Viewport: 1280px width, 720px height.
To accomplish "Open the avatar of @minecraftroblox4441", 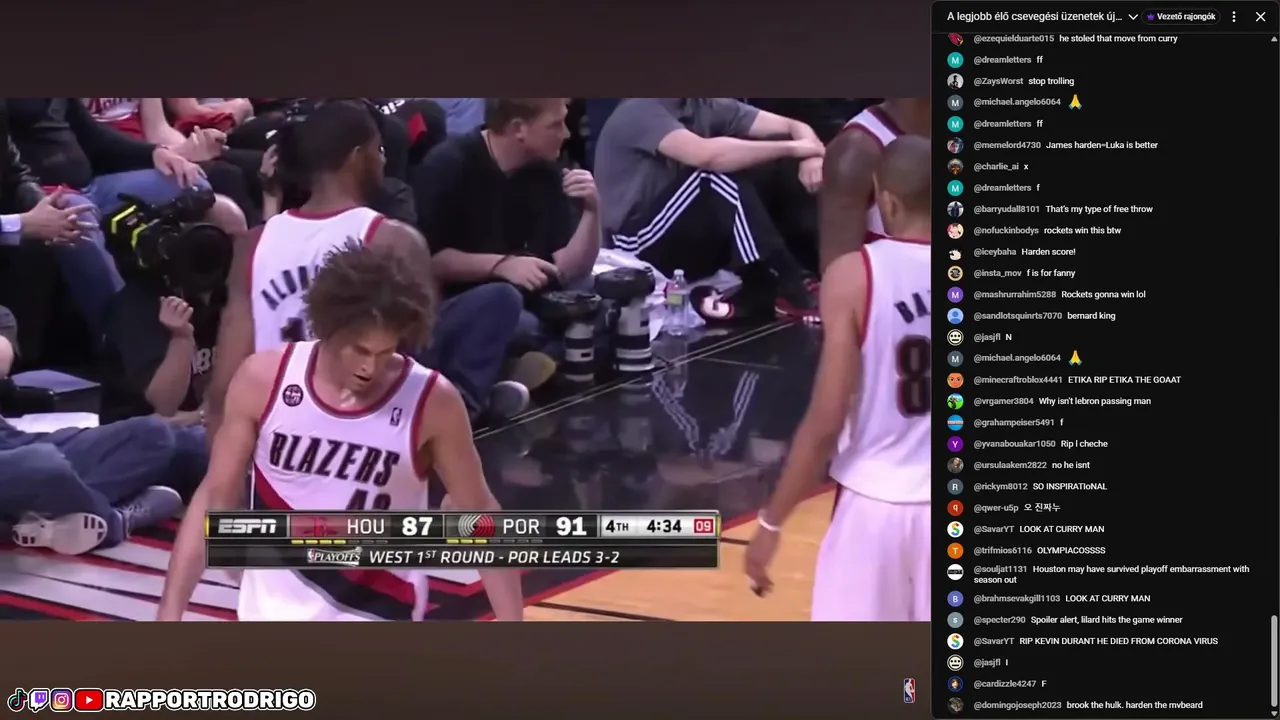I will [955, 380].
